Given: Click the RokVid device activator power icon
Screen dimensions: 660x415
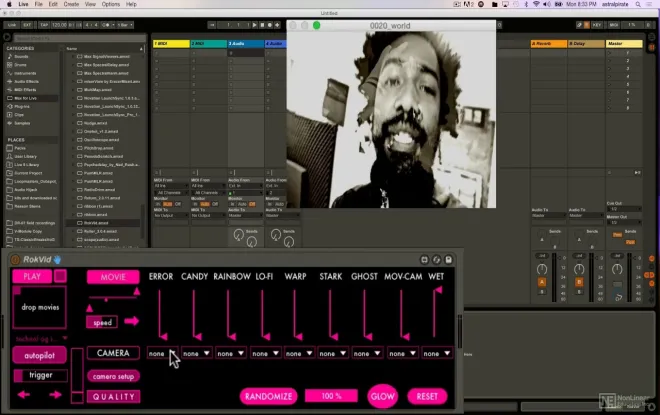Looking at the screenshot, I should pos(15,260).
